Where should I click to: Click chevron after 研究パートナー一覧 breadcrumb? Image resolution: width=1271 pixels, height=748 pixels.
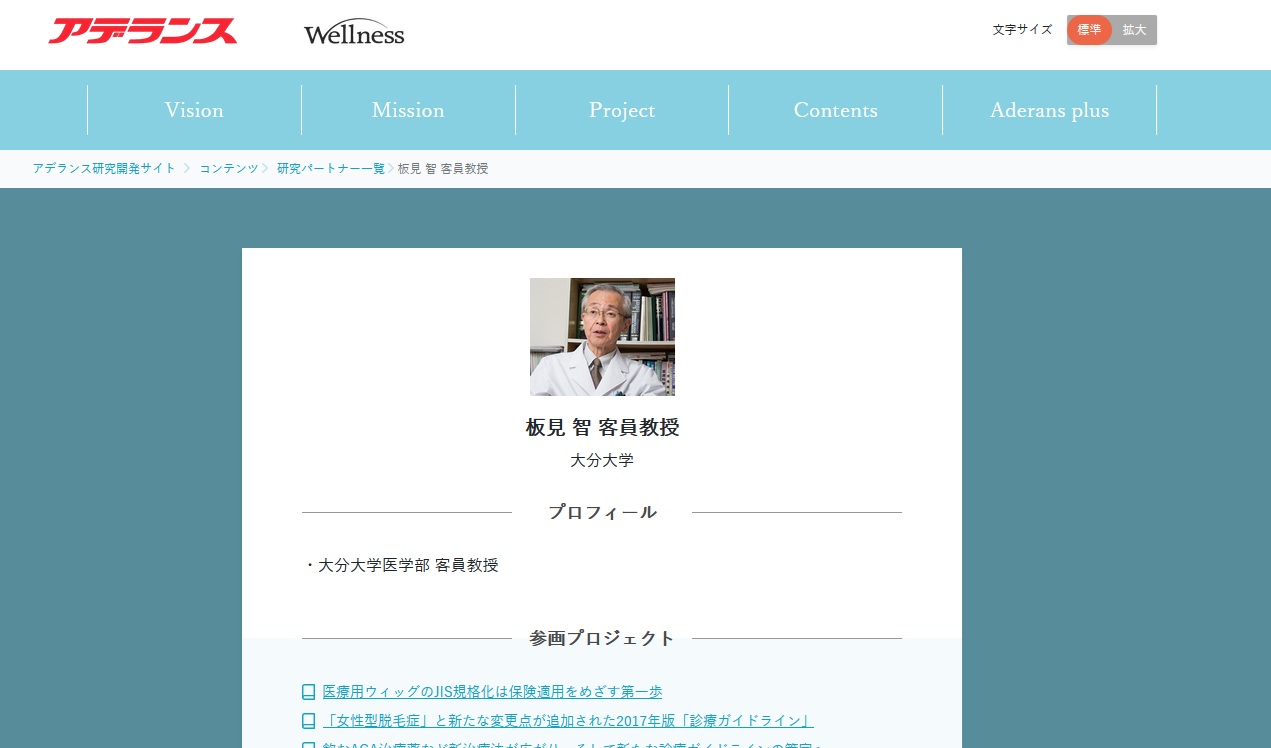pos(391,168)
